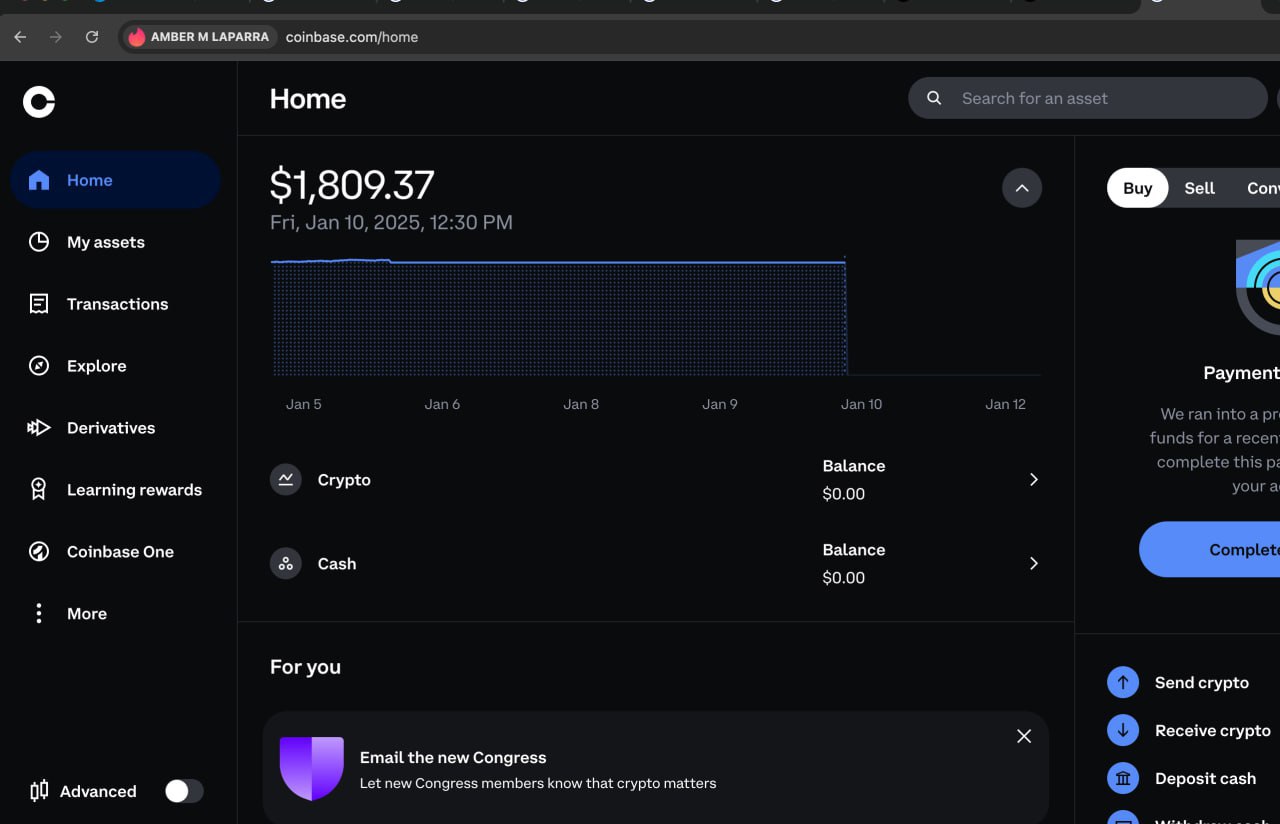Image resolution: width=1280 pixels, height=824 pixels.
Task: Open My assets pie chart icon
Action: [x=39, y=242]
